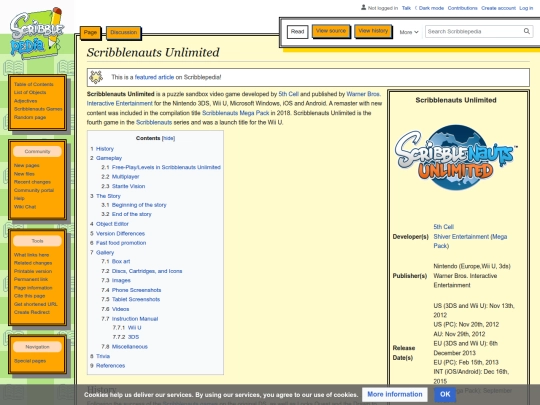Collapse the Navigation sidebar section
Image resolution: width=540 pixels, height=405 pixels.
pos(38,347)
